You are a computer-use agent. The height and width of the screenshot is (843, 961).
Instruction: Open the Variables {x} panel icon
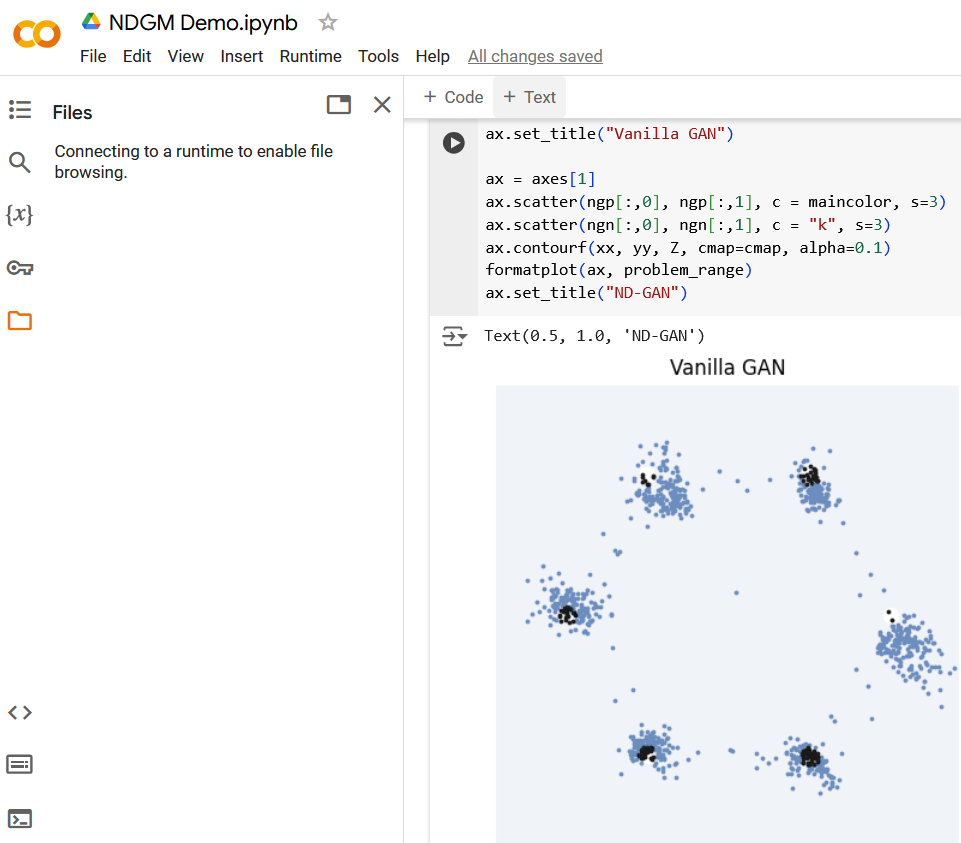[20, 215]
